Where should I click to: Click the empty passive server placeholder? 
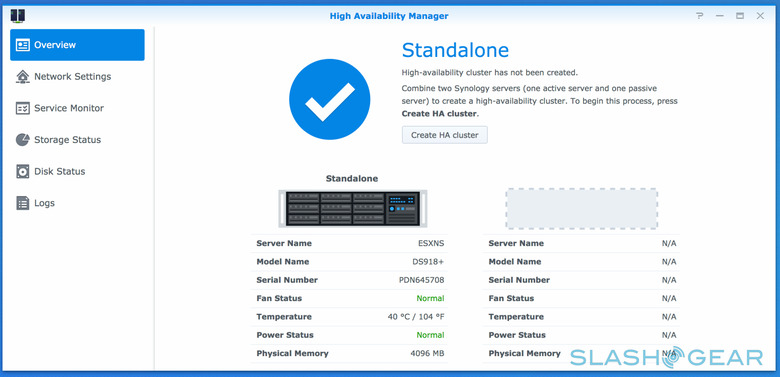[582, 208]
